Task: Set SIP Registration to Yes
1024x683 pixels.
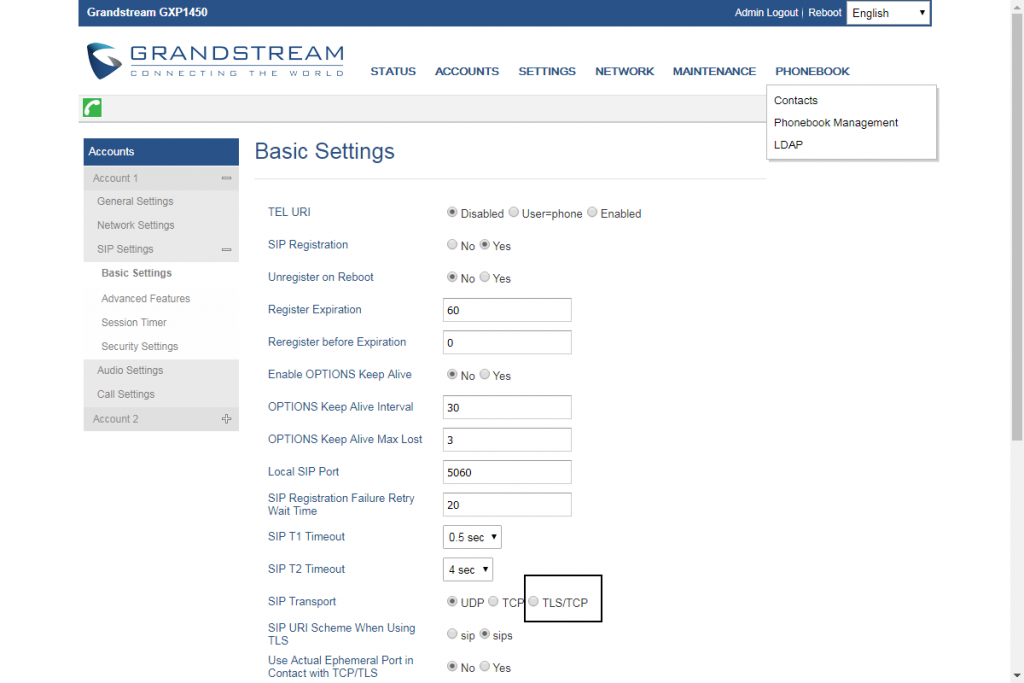Action: pos(485,245)
